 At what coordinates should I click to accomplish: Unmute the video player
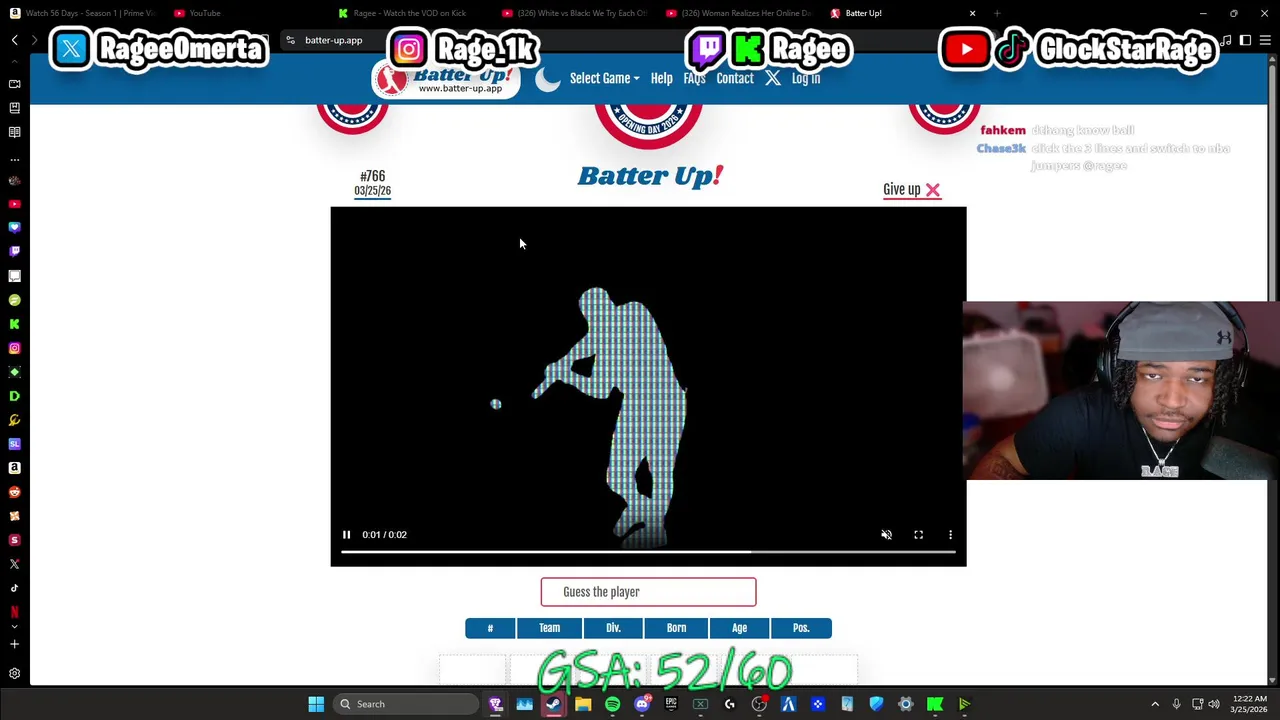(x=886, y=534)
